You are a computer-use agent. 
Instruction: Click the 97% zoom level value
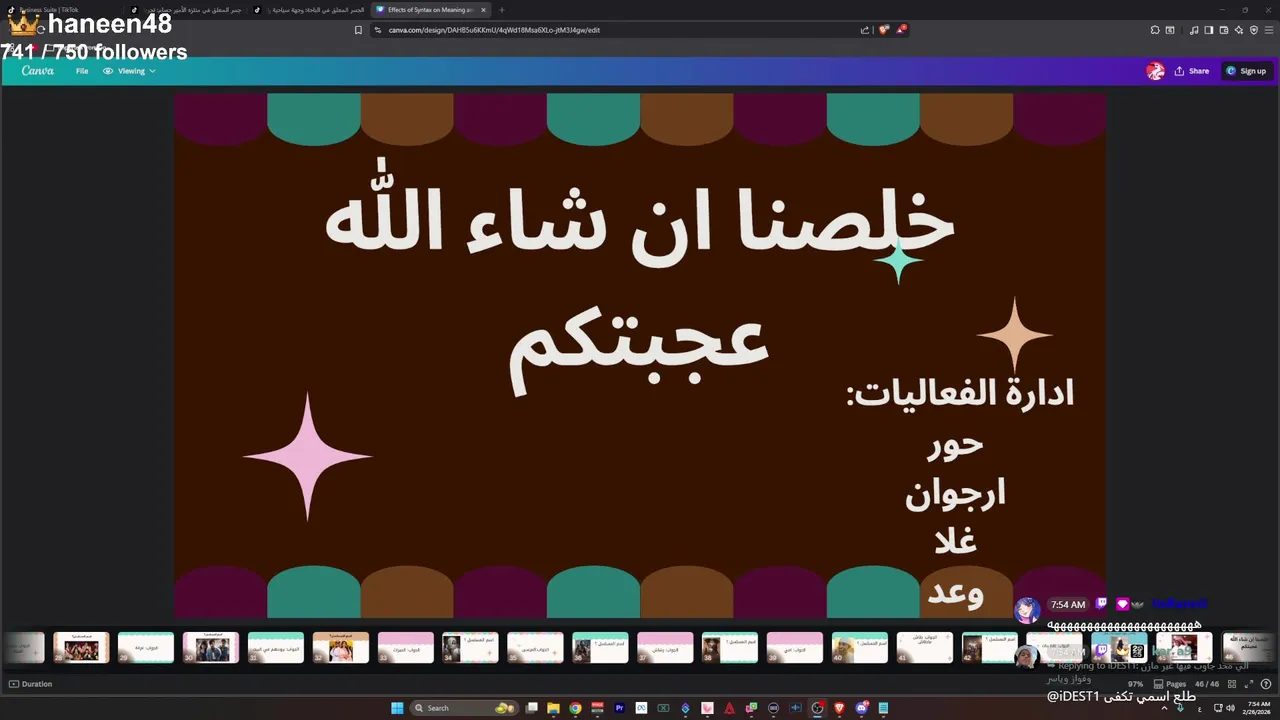coord(1135,684)
